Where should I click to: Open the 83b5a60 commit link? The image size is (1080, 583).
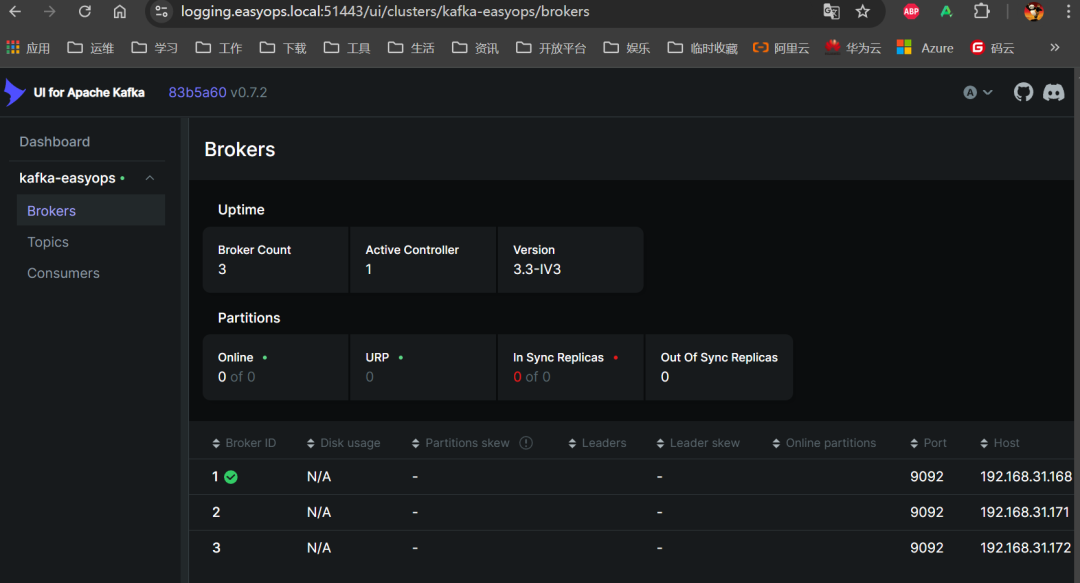tap(197, 92)
